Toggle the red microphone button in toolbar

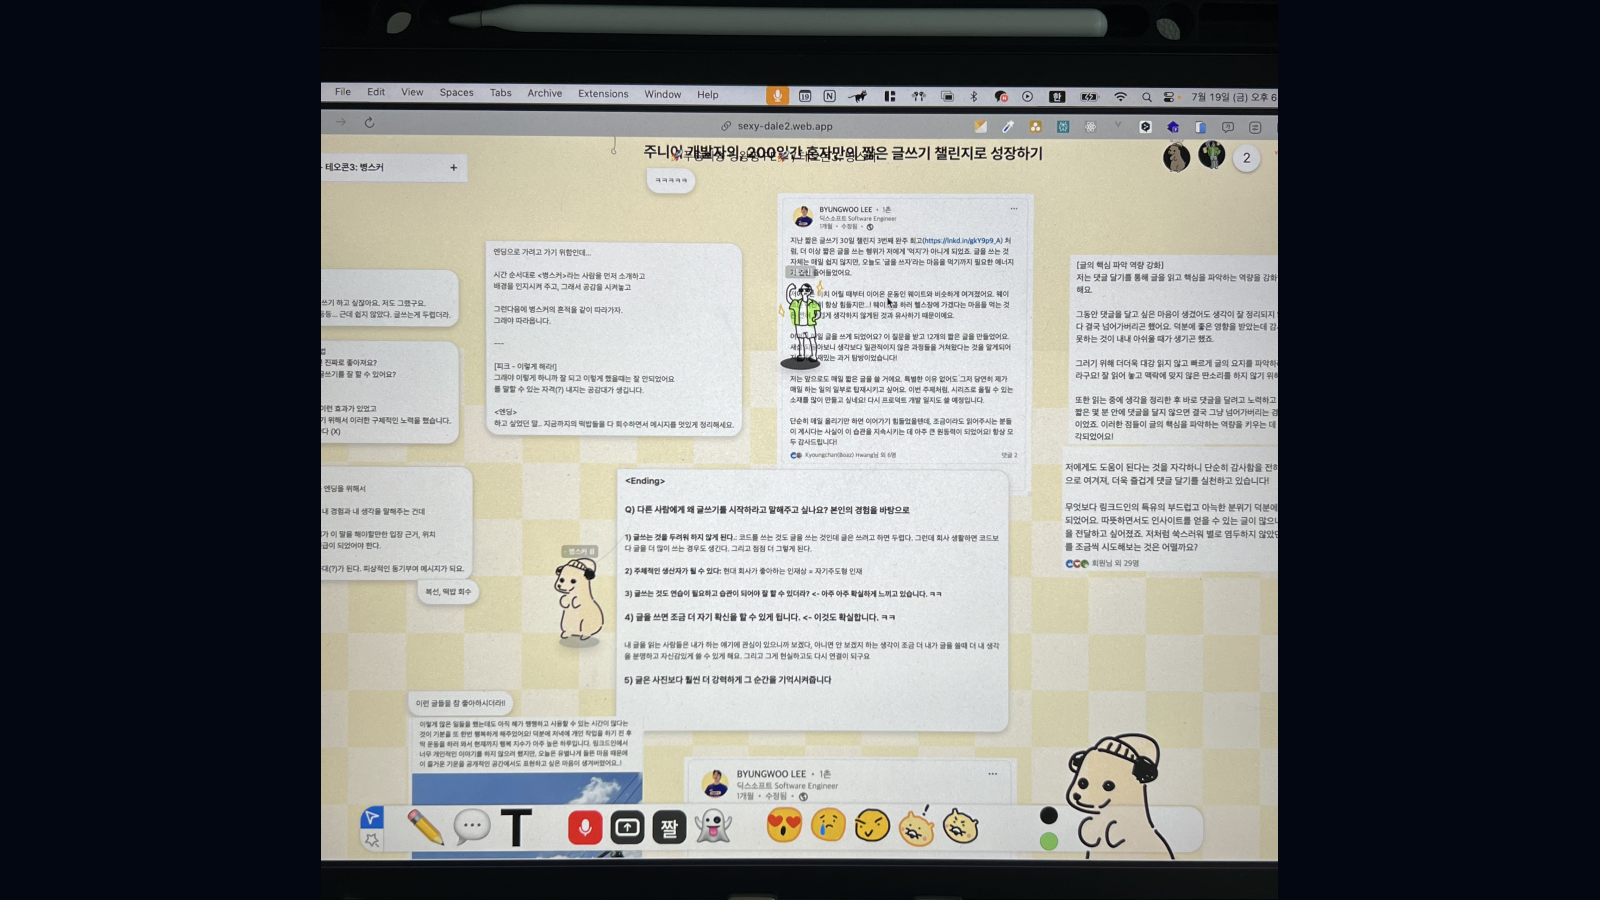[x=585, y=827]
